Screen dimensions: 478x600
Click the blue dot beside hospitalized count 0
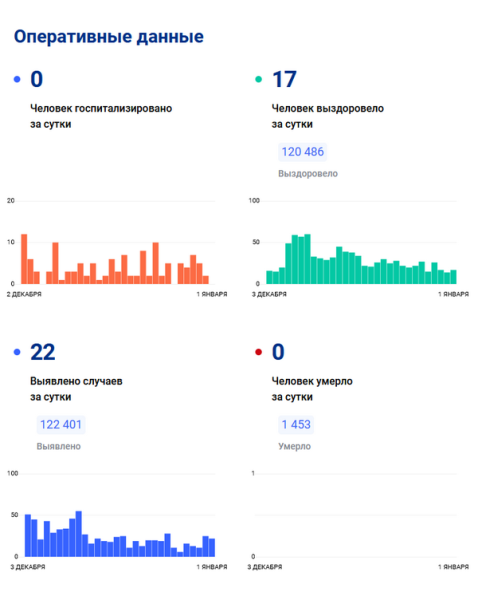coord(17,79)
